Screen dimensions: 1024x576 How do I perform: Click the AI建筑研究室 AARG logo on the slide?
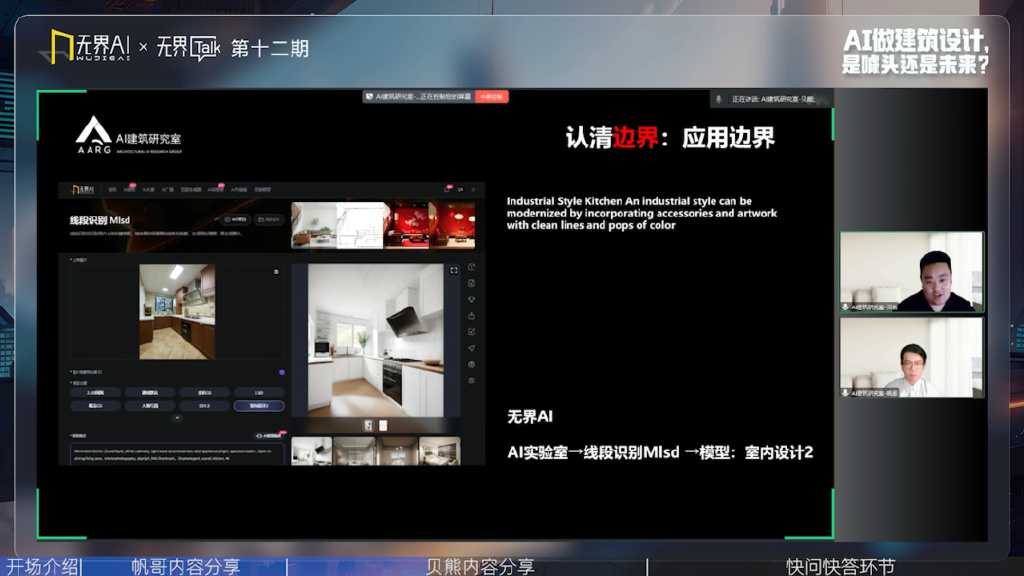[129, 135]
